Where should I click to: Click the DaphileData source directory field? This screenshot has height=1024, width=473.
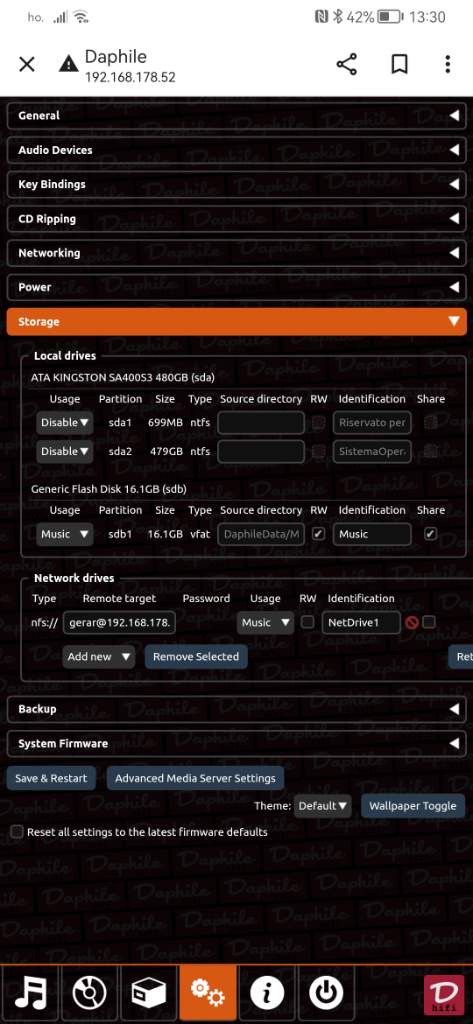pyautogui.click(x=261, y=534)
